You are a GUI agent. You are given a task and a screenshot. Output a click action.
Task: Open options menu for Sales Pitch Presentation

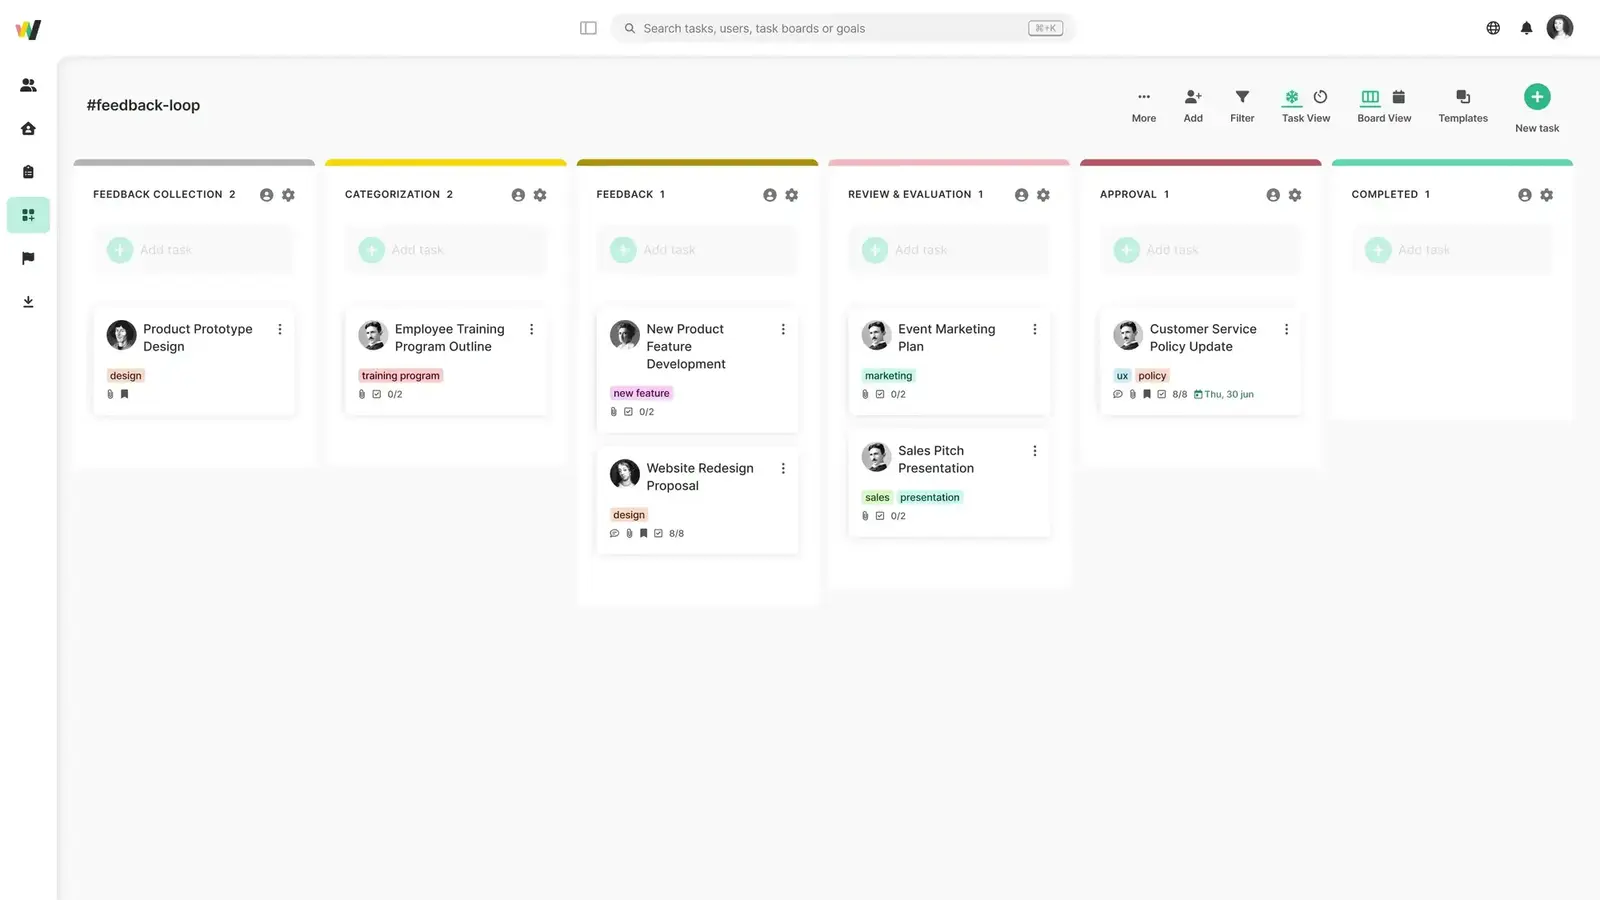(x=1035, y=451)
